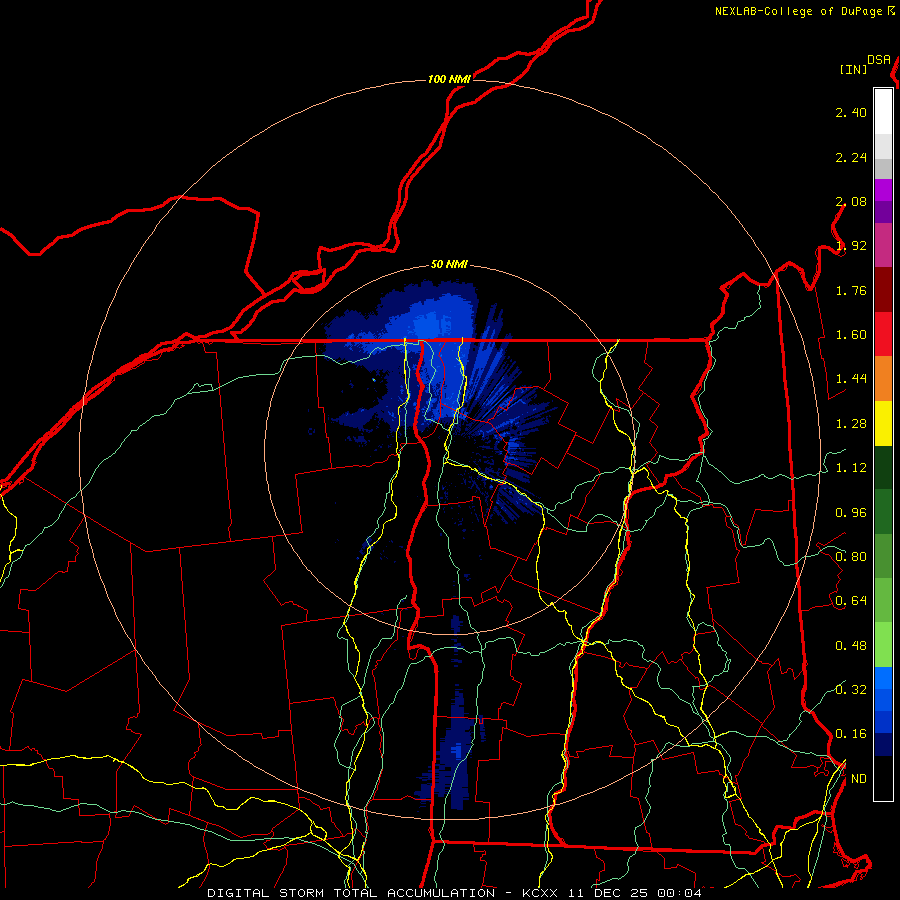Screen dimensions: 900x900
Task: Click the 0.16 legend value
Action: [x=851, y=734]
